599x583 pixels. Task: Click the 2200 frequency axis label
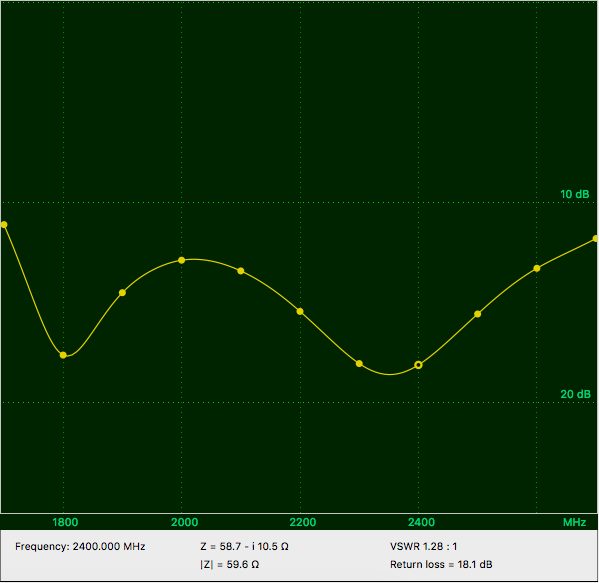pos(303,522)
